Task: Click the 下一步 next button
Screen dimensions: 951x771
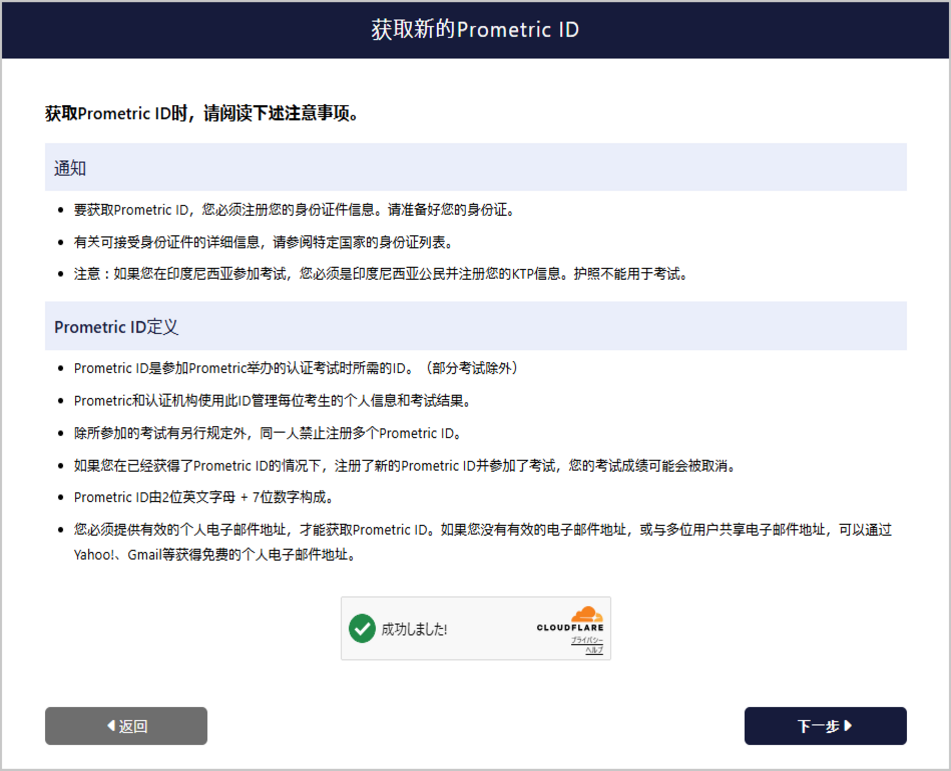Action: pos(825,726)
